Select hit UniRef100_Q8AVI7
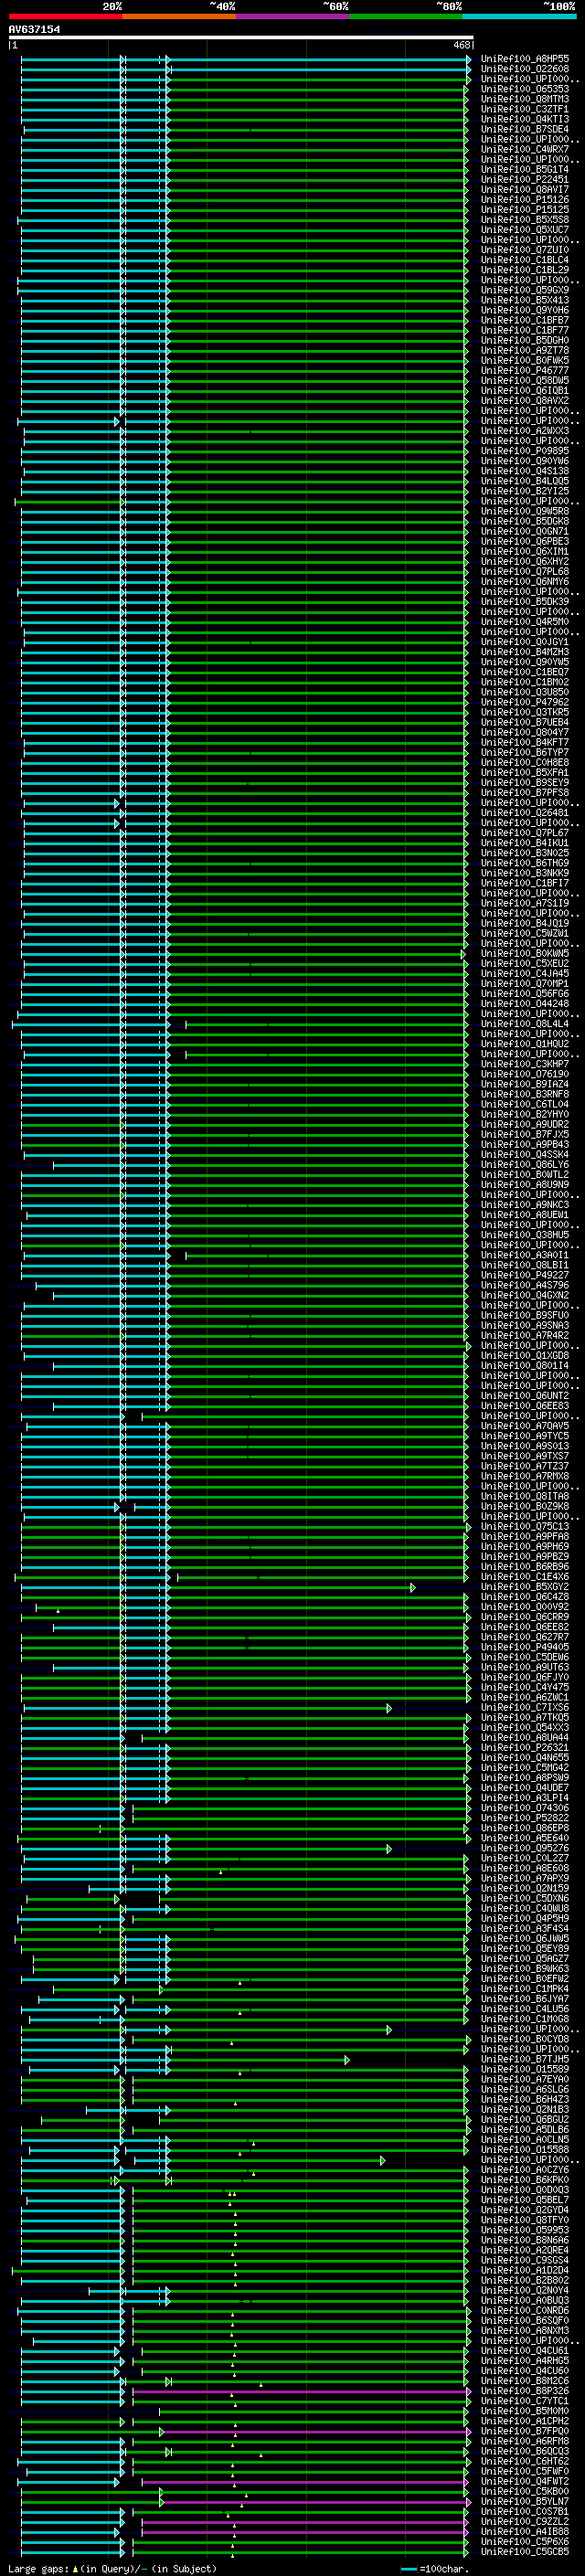The height and width of the screenshot is (2576, 585). 525,189
